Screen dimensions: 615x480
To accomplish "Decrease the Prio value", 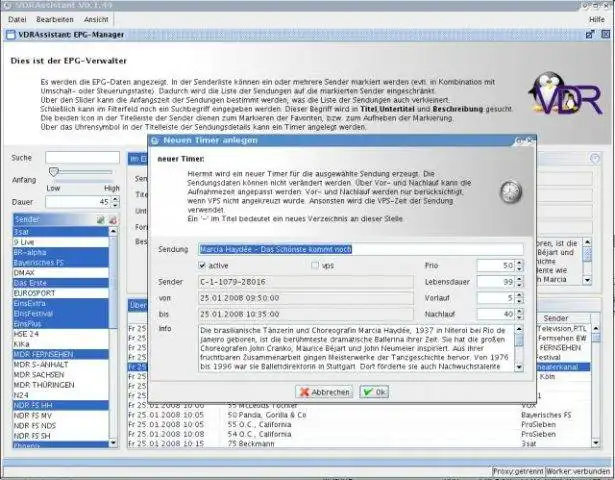I will point(520,269).
